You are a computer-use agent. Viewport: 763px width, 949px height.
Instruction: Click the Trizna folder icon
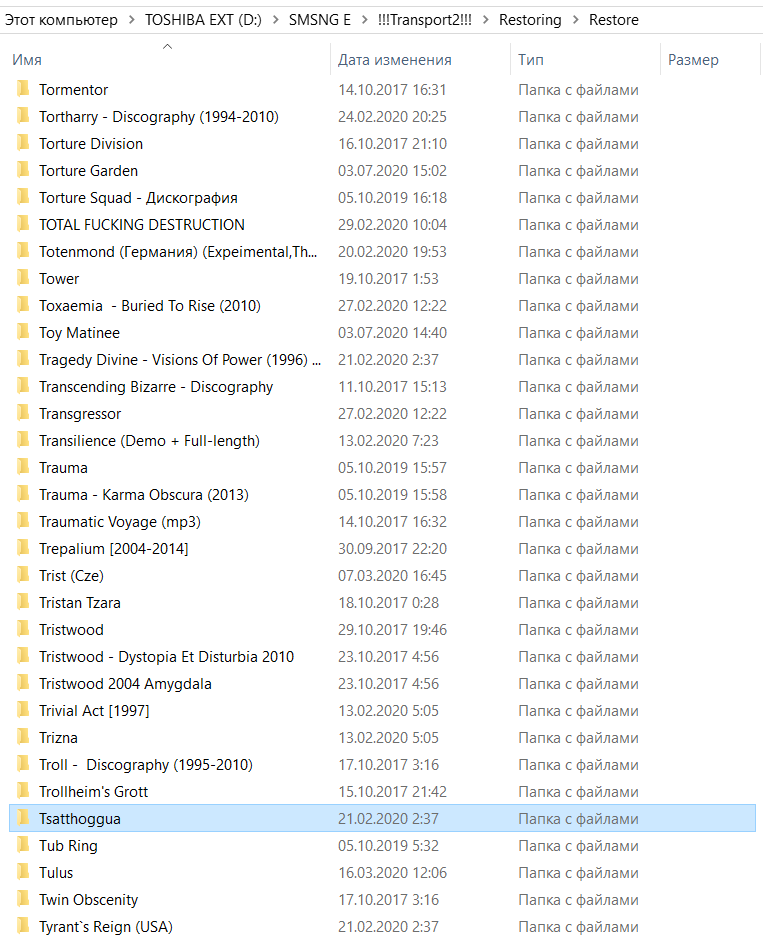[x=23, y=737]
